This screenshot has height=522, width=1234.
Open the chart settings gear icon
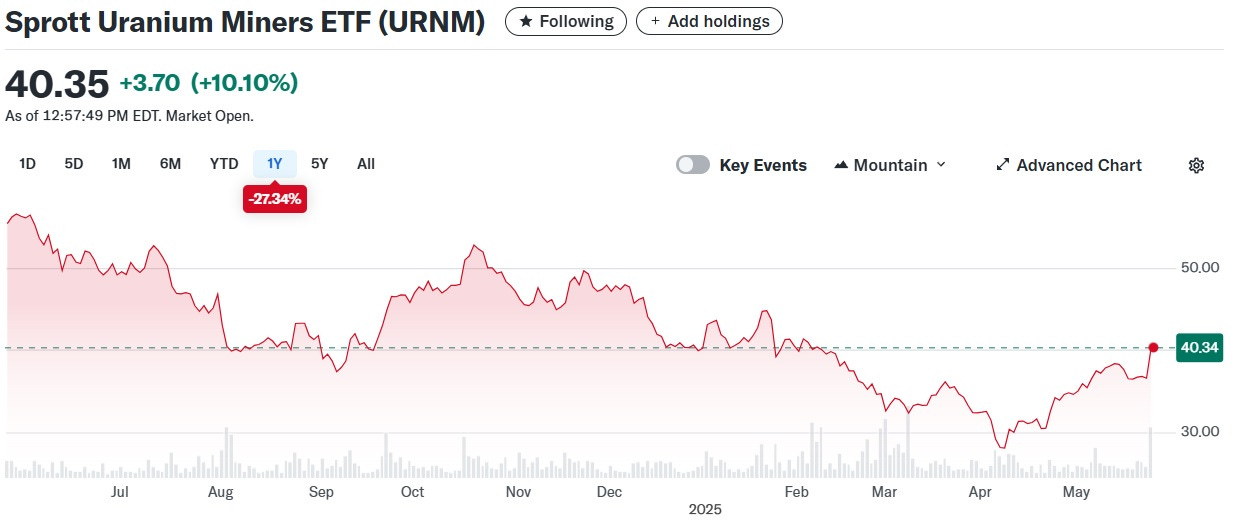tap(1196, 166)
